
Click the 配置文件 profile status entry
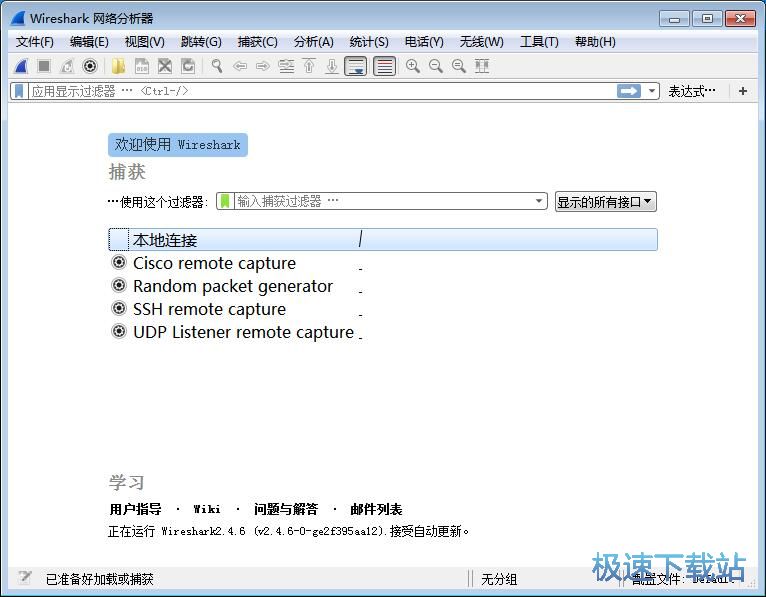[683, 579]
